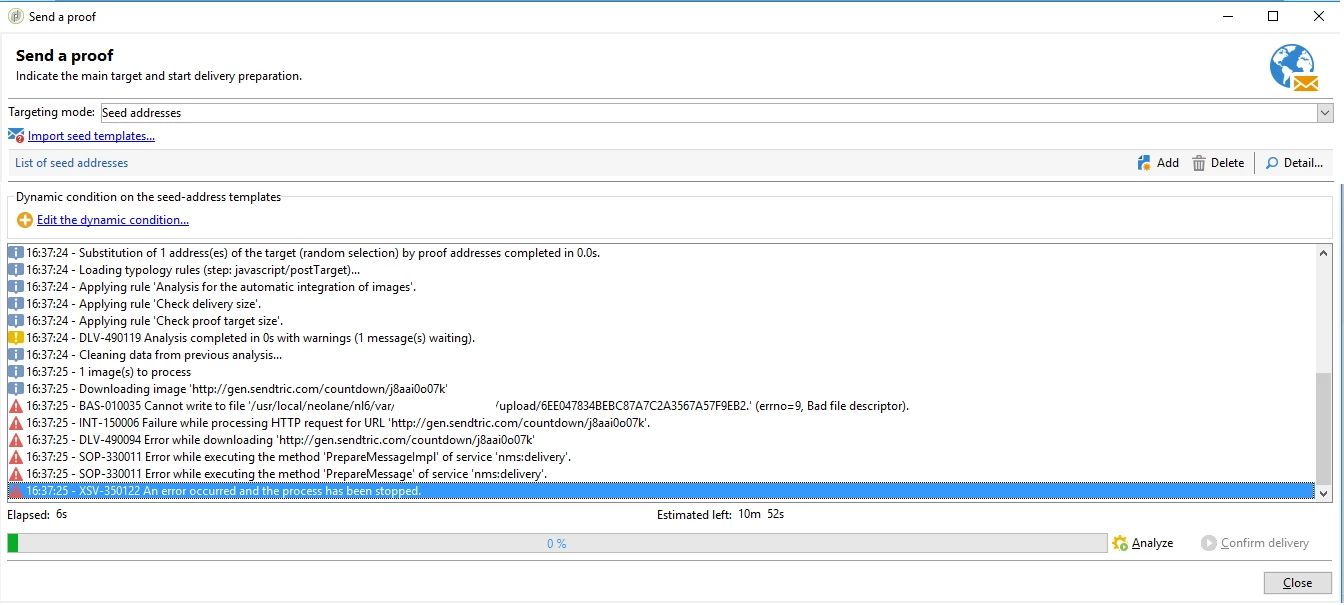The height and width of the screenshot is (605, 1344).
Task: Click error icon on DLV-490094 line
Action: click(15, 440)
